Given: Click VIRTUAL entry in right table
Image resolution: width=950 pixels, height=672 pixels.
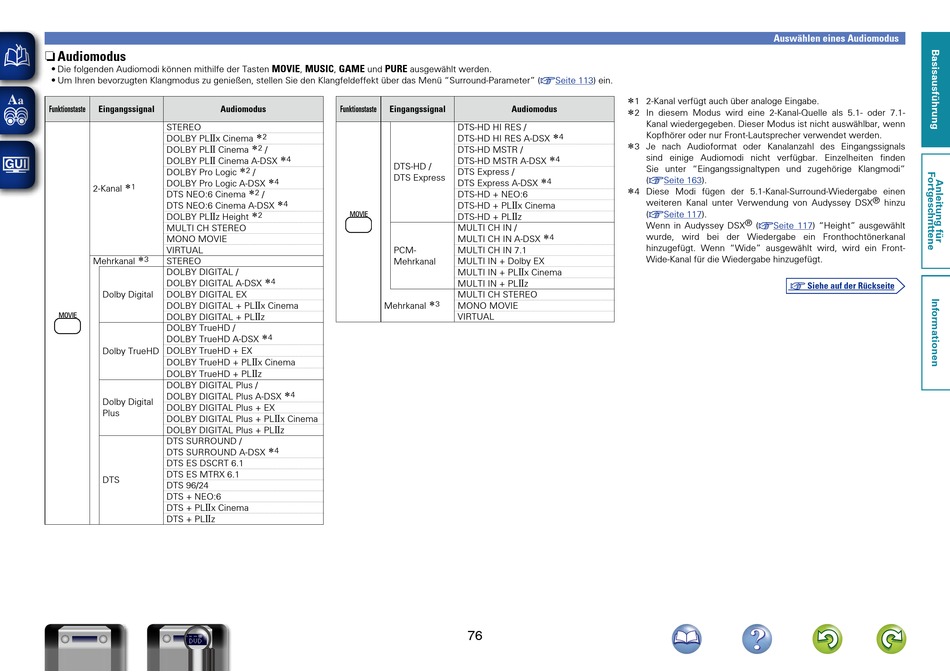Looking at the screenshot, I should pyautogui.click(x=534, y=317).
